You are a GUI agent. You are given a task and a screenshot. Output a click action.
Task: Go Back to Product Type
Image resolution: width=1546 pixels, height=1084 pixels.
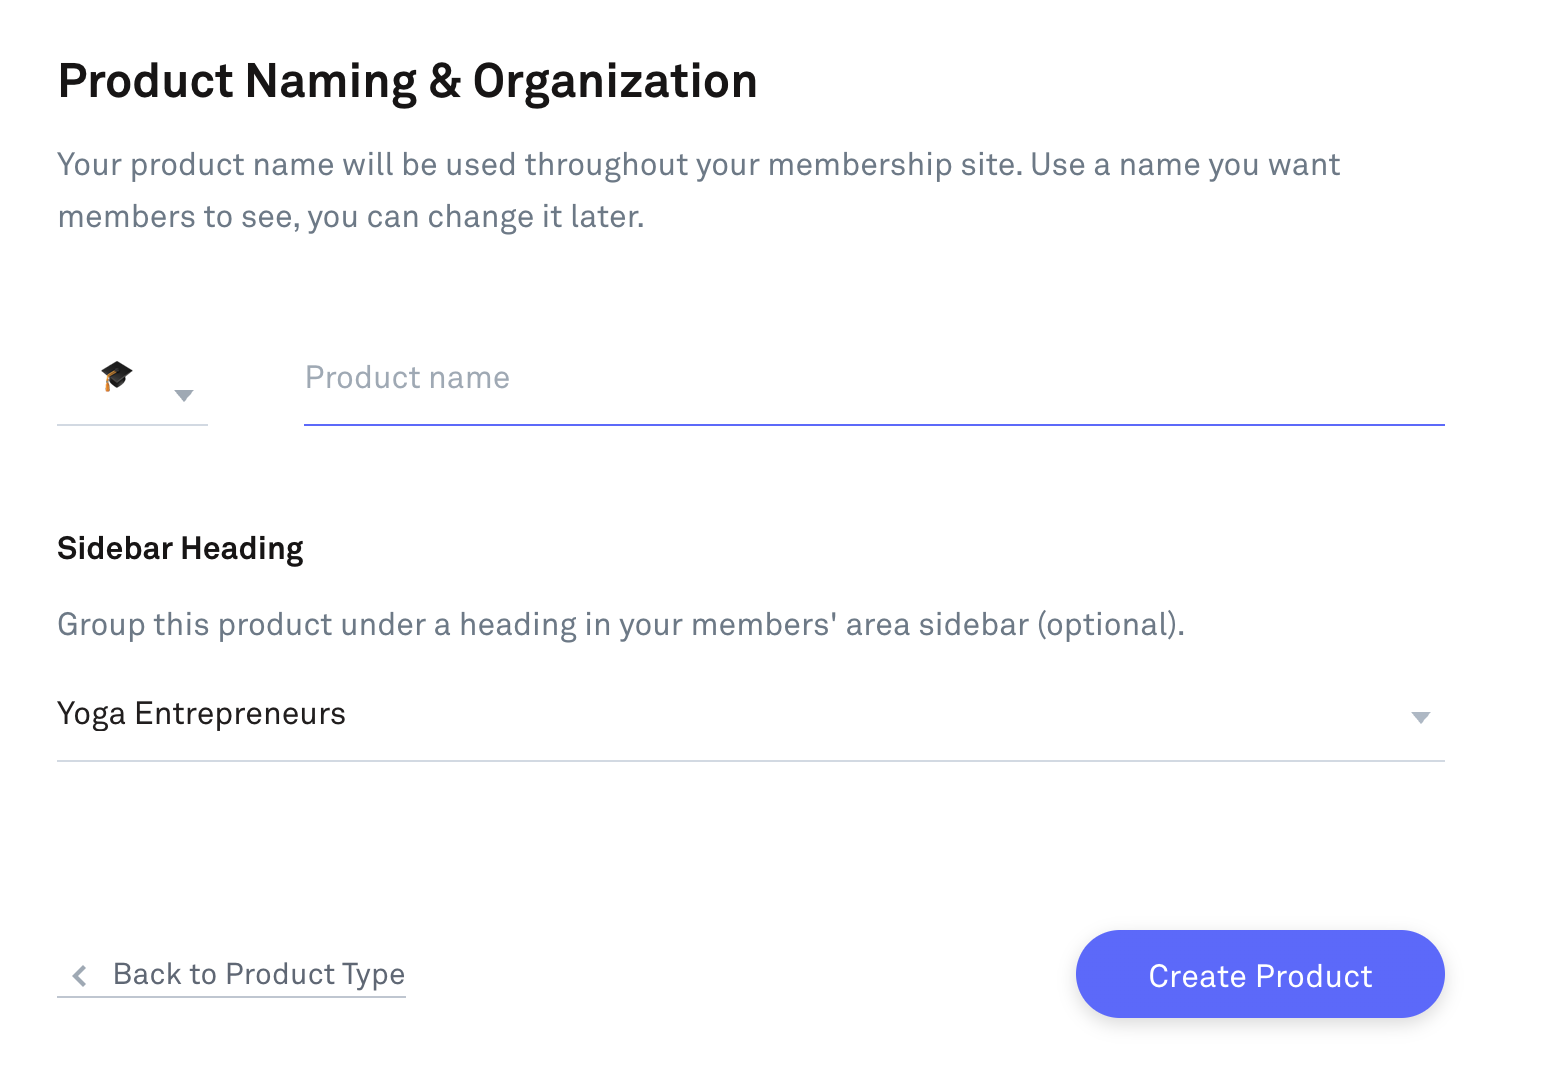click(258, 975)
